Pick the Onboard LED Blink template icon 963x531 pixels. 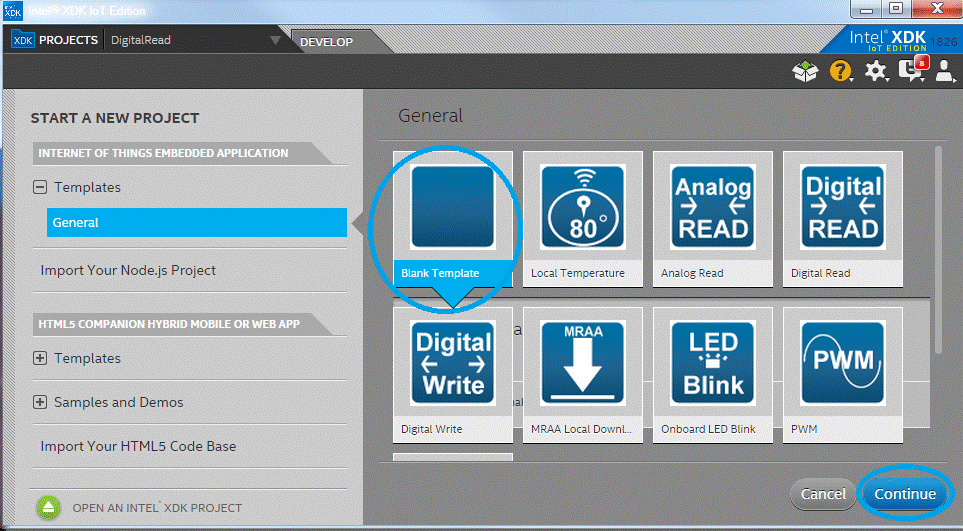712,362
